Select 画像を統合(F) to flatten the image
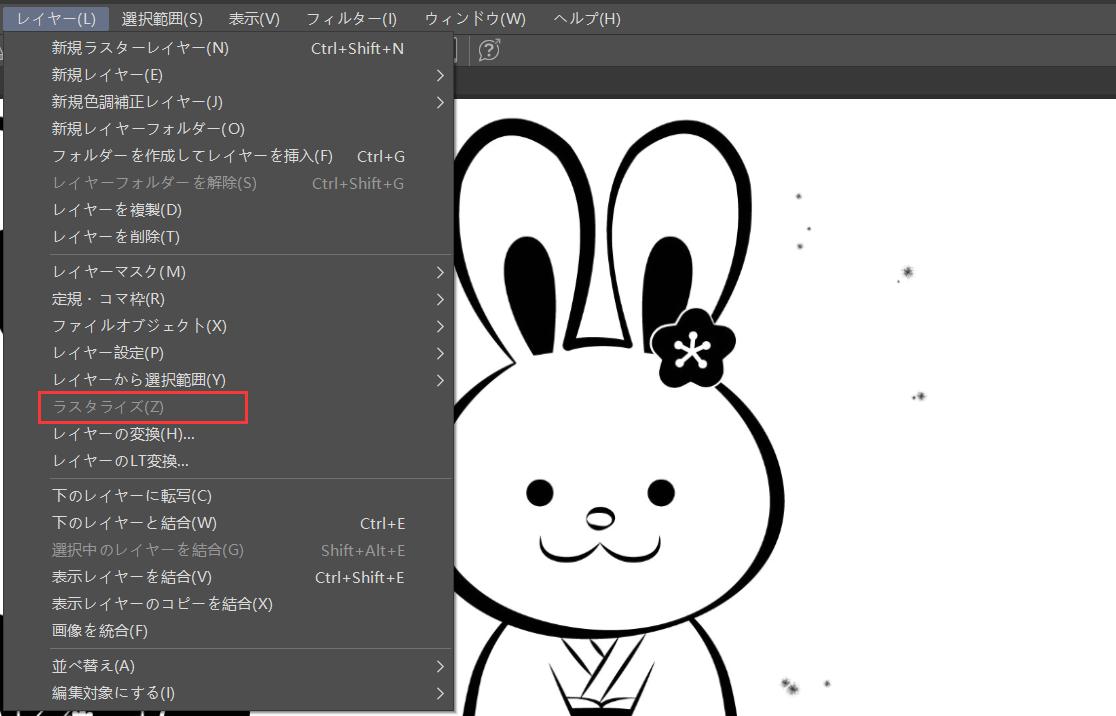Viewport: 1116px width, 716px height. (100, 631)
